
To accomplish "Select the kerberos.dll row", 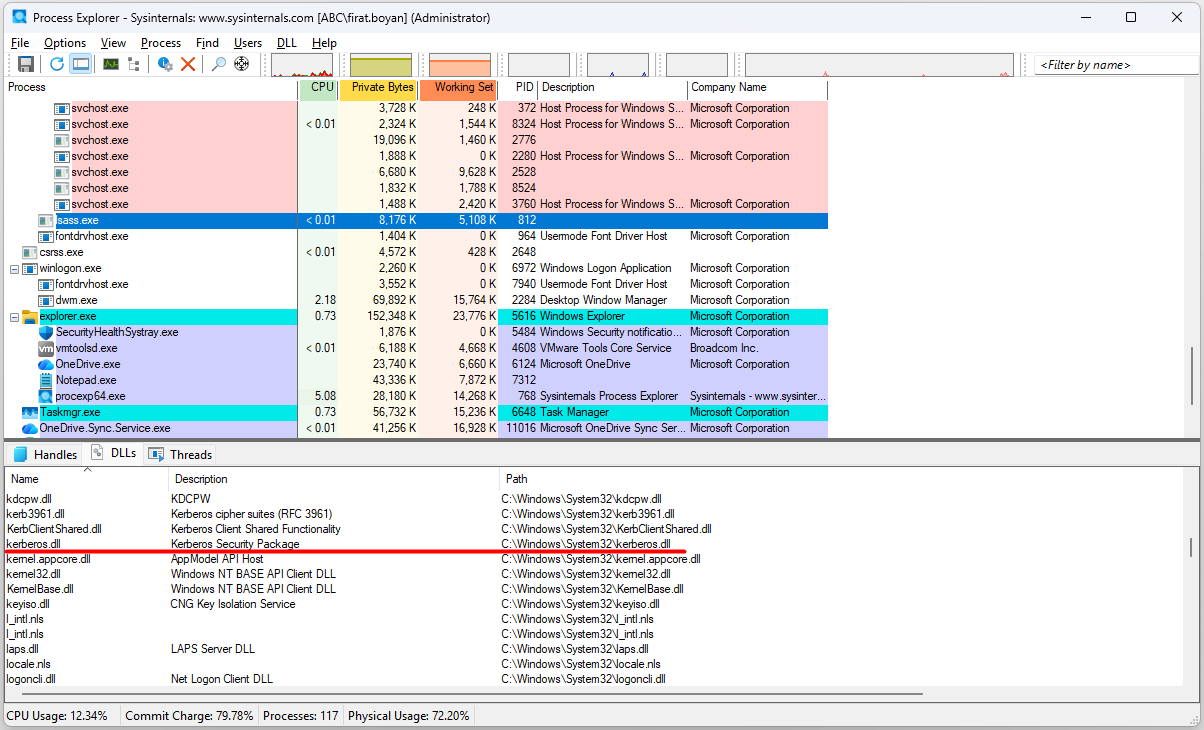I will pos(595,544).
